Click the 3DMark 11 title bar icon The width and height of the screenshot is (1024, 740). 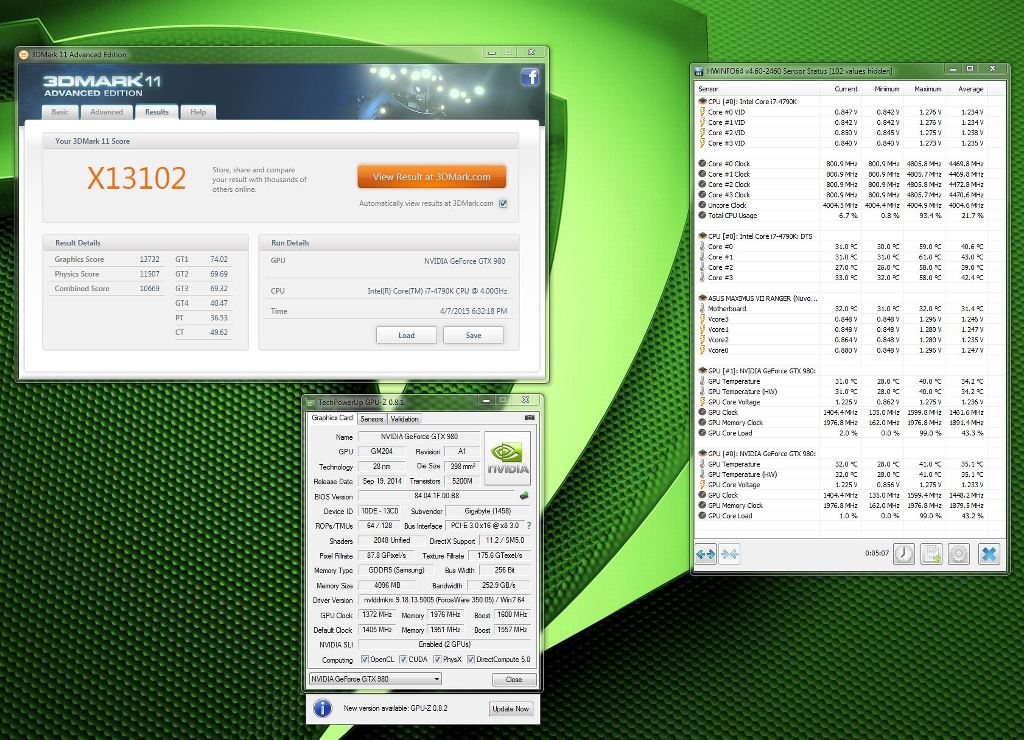click(24, 54)
